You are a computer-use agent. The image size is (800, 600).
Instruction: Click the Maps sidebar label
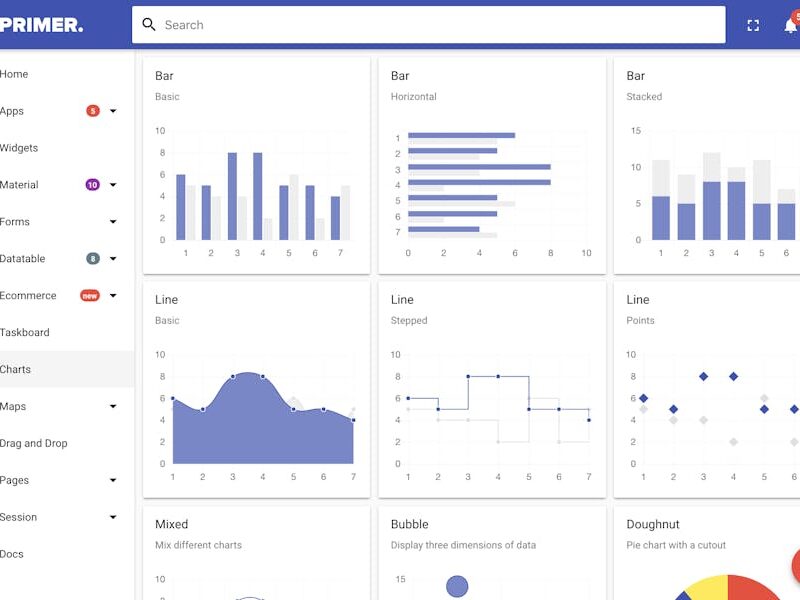[x=13, y=406]
